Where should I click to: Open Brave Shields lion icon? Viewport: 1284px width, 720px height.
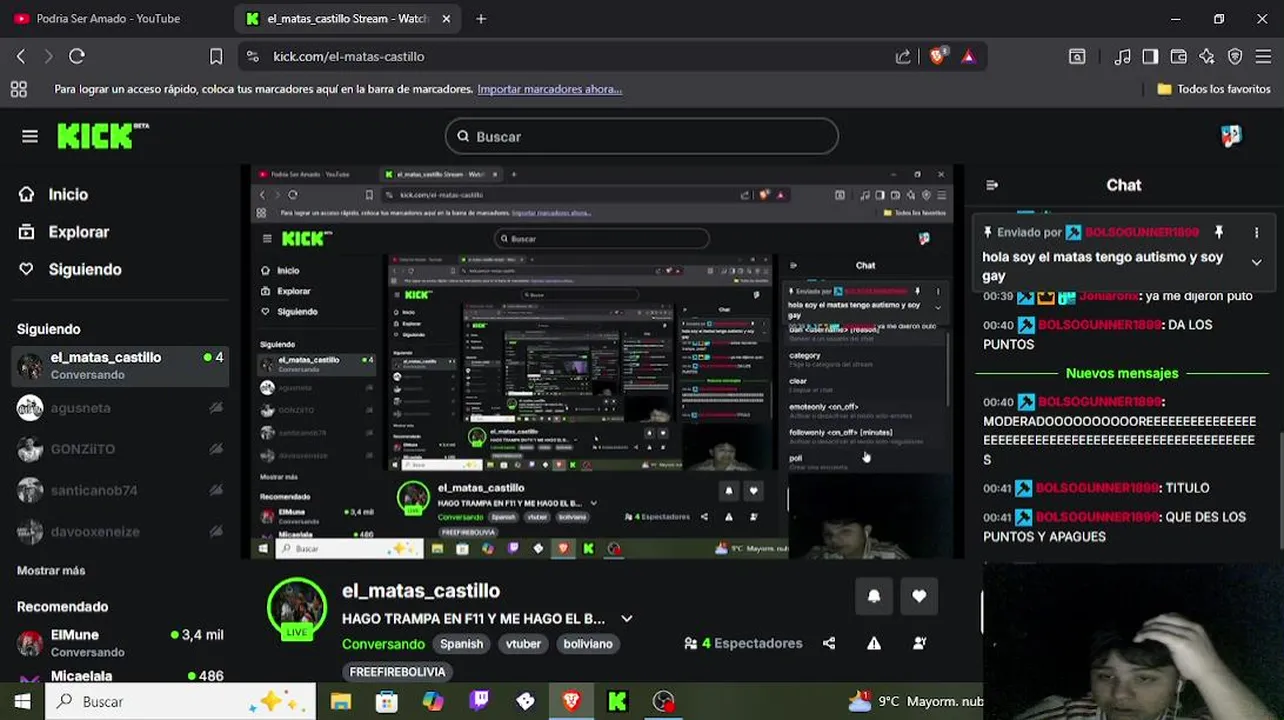click(x=937, y=57)
